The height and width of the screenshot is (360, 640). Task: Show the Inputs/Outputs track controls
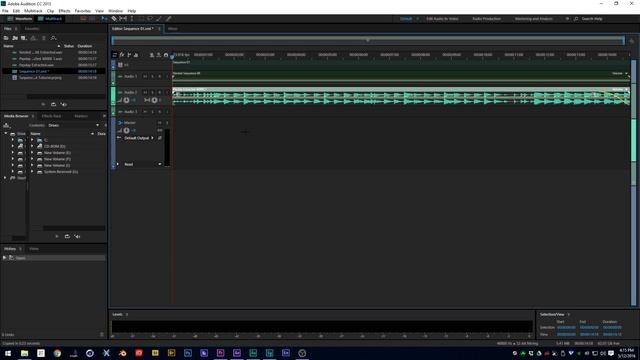pos(115,55)
